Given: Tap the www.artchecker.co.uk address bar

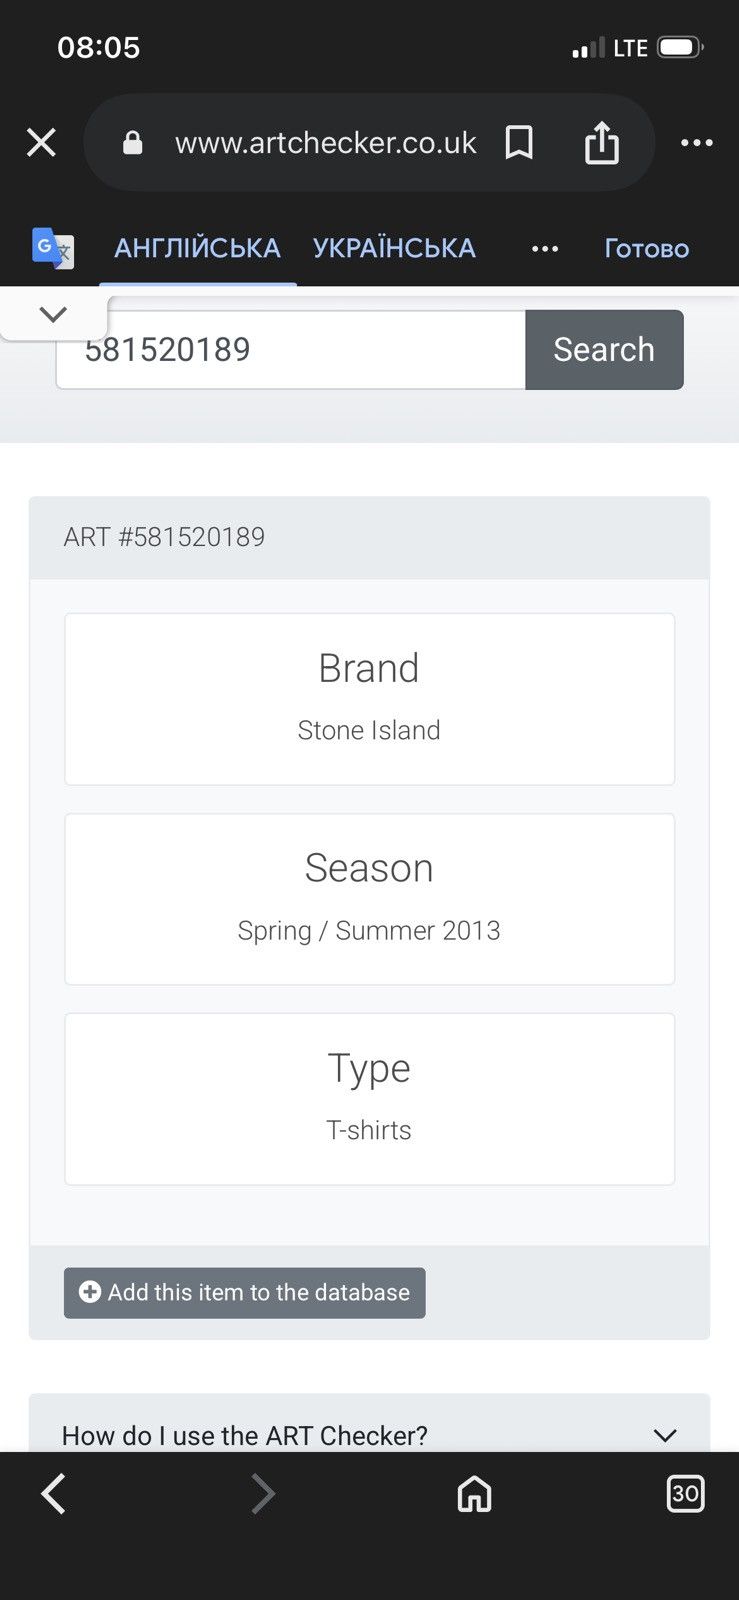Looking at the screenshot, I should pyautogui.click(x=326, y=143).
